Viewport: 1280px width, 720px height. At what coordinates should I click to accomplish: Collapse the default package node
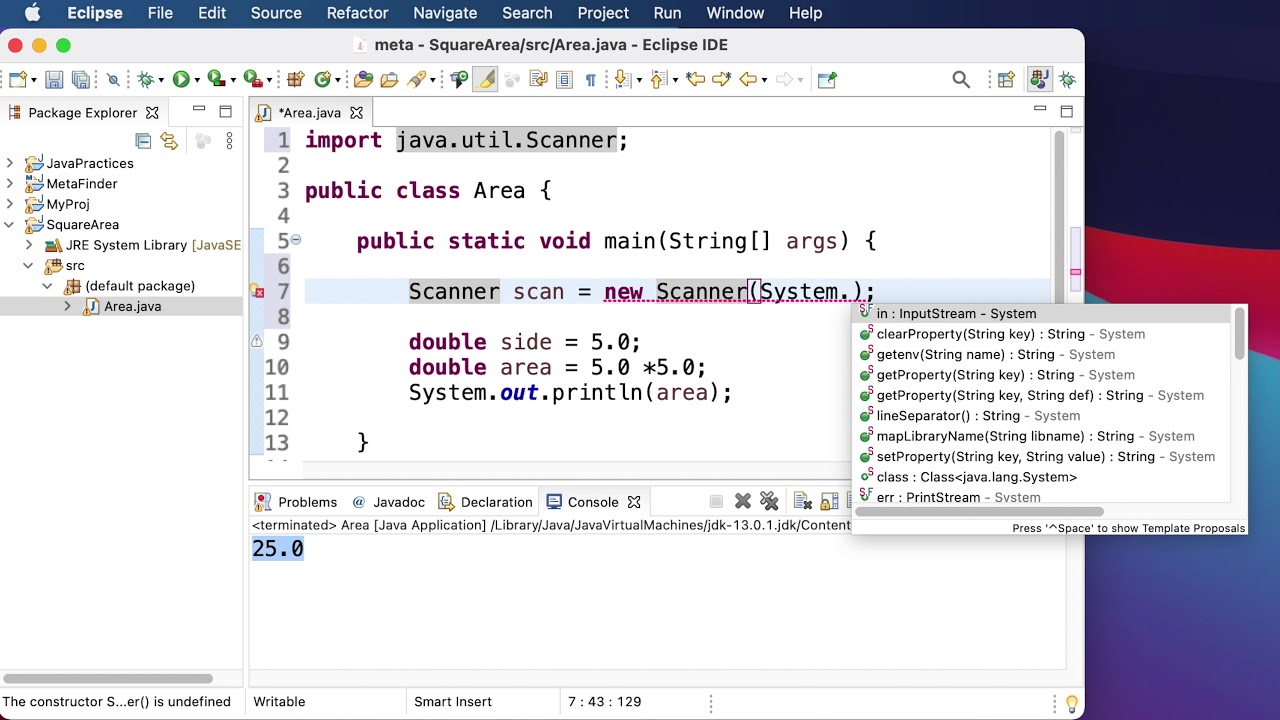[x=47, y=286]
